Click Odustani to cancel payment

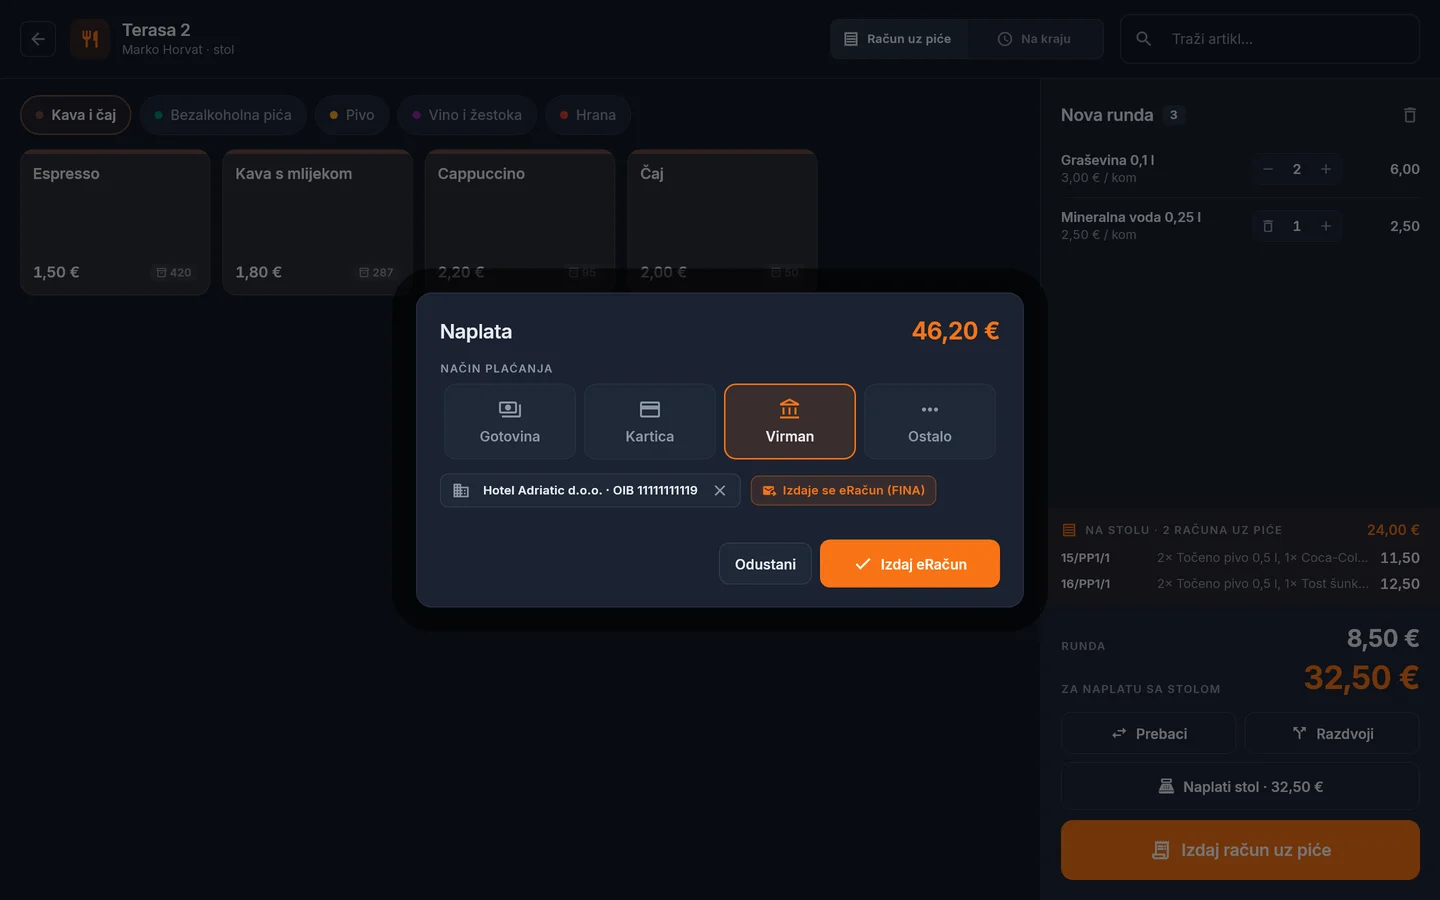click(765, 564)
